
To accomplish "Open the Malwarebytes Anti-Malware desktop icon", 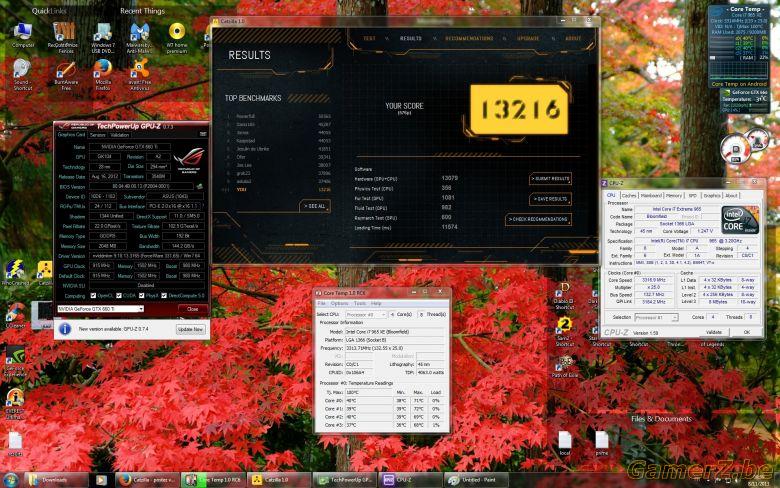I will pos(140,38).
